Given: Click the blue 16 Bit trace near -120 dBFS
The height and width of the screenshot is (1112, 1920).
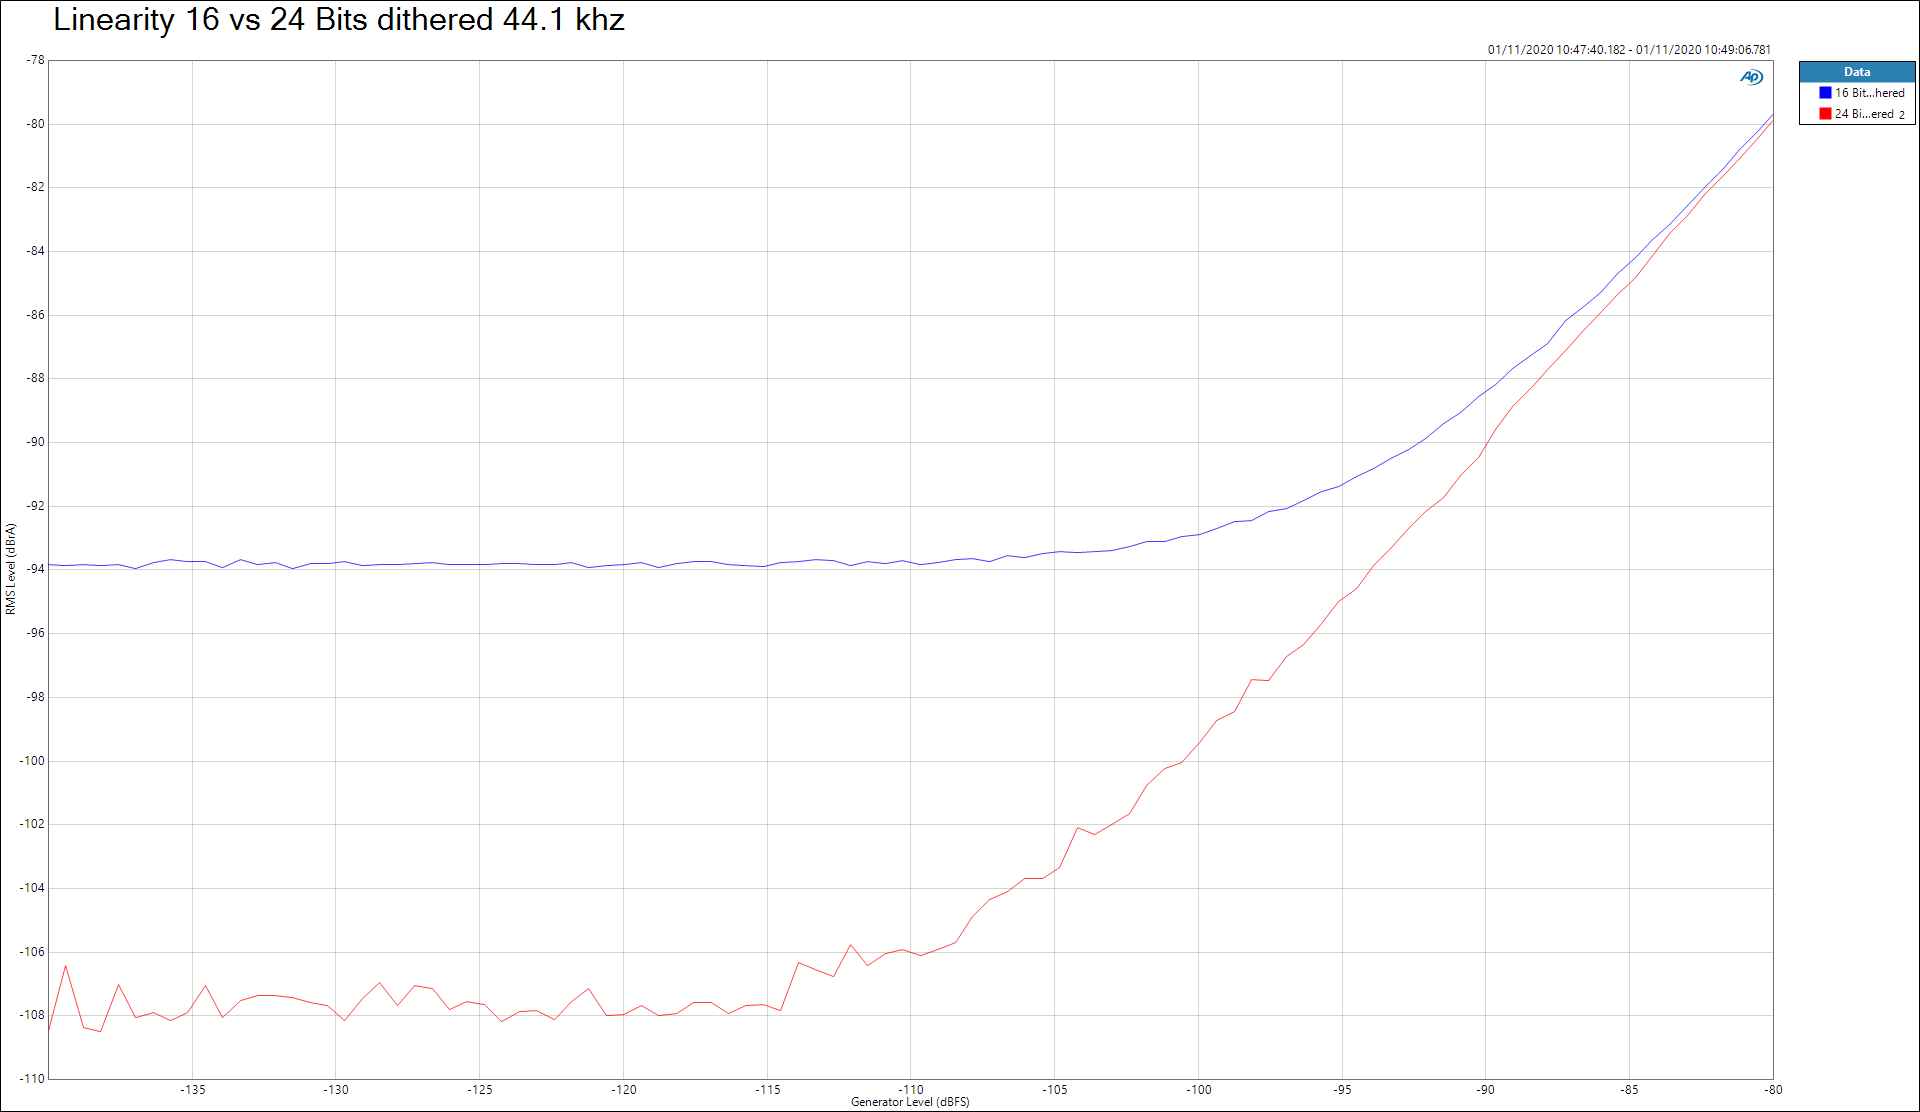Looking at the screenshot, I should [623, 565].
